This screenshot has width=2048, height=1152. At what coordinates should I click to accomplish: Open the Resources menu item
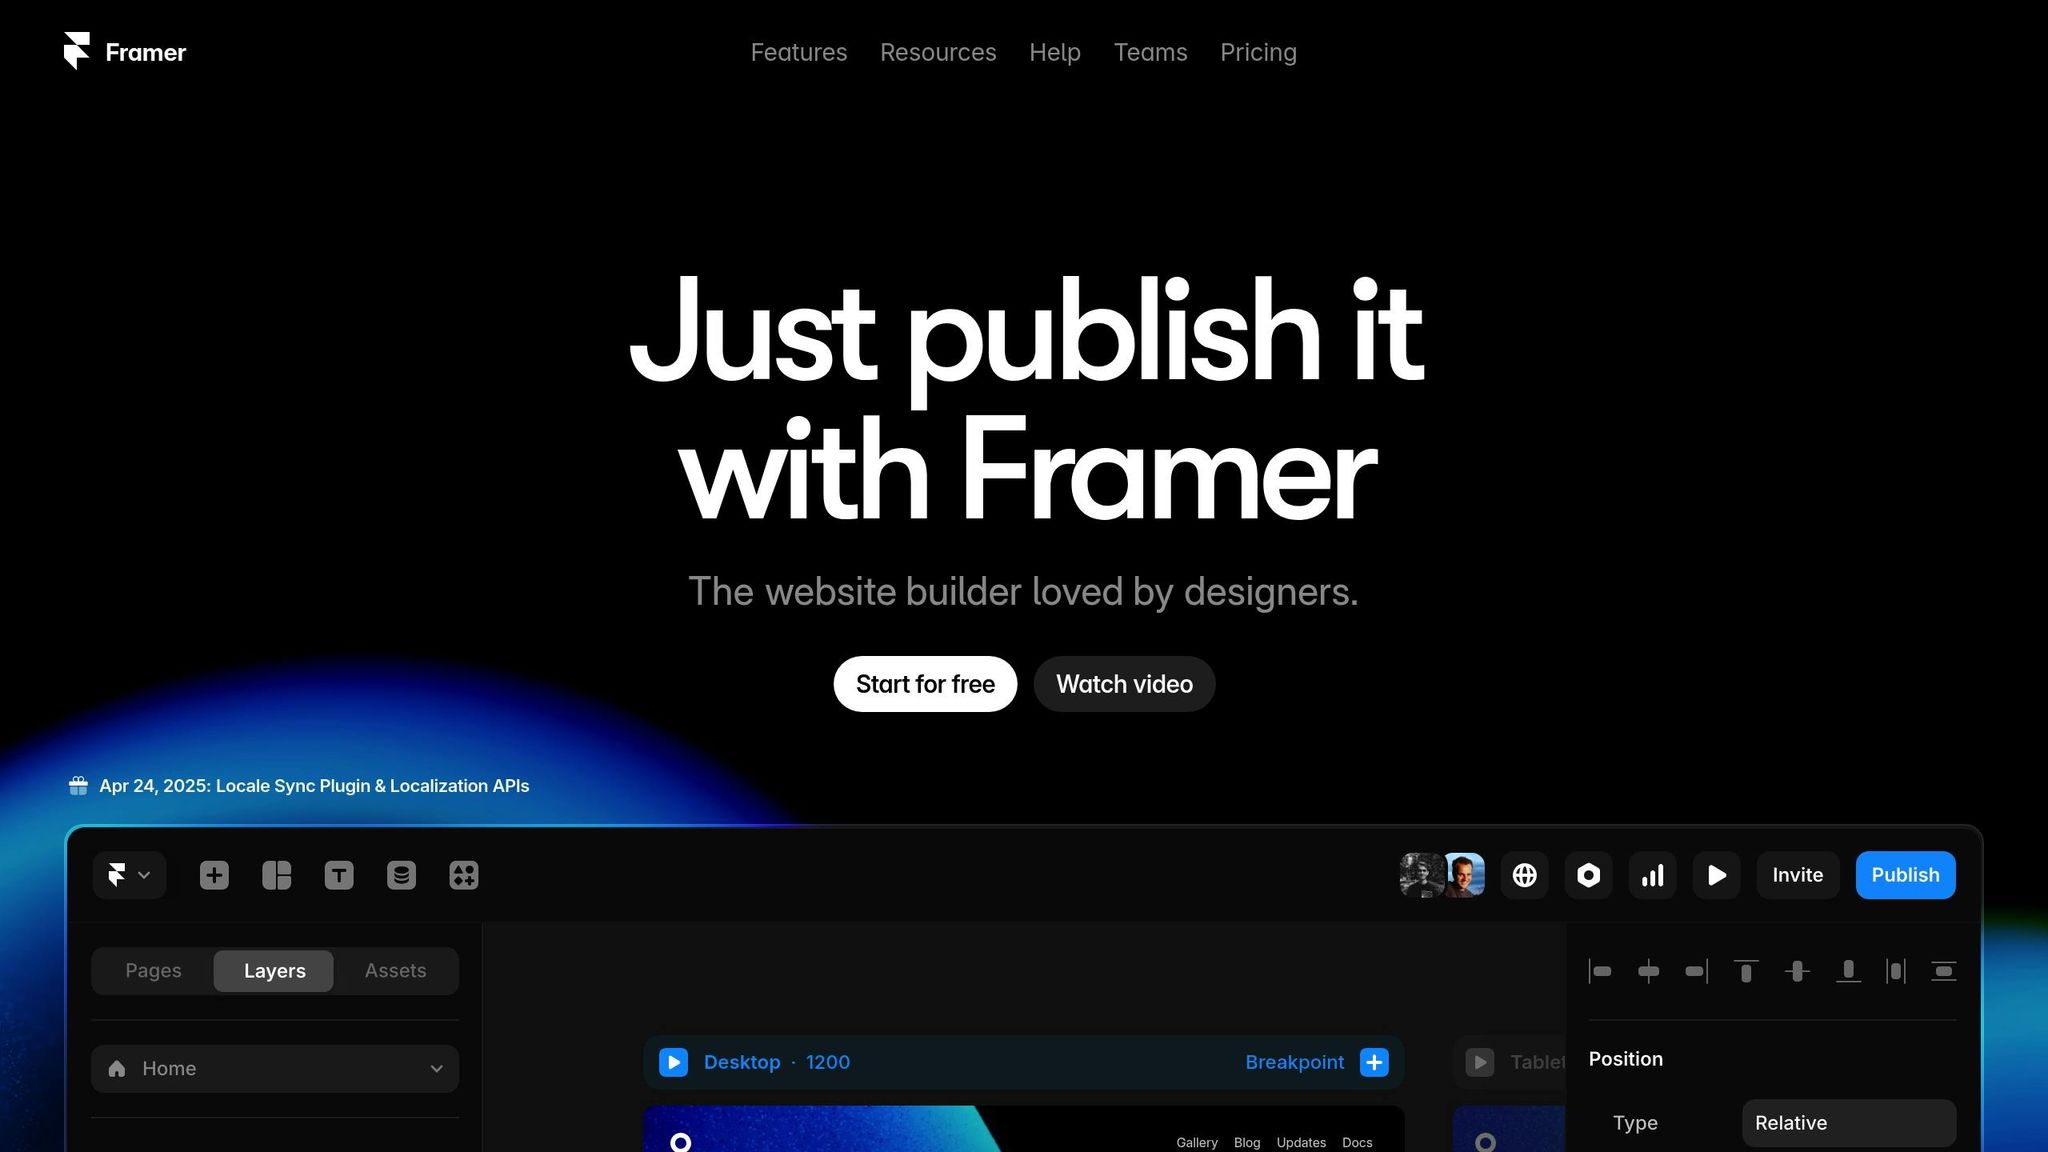coord(938,52)
